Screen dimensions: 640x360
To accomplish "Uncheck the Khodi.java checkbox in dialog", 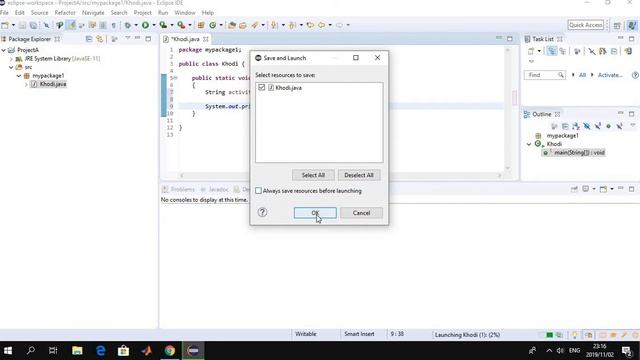I will (262, 87).
